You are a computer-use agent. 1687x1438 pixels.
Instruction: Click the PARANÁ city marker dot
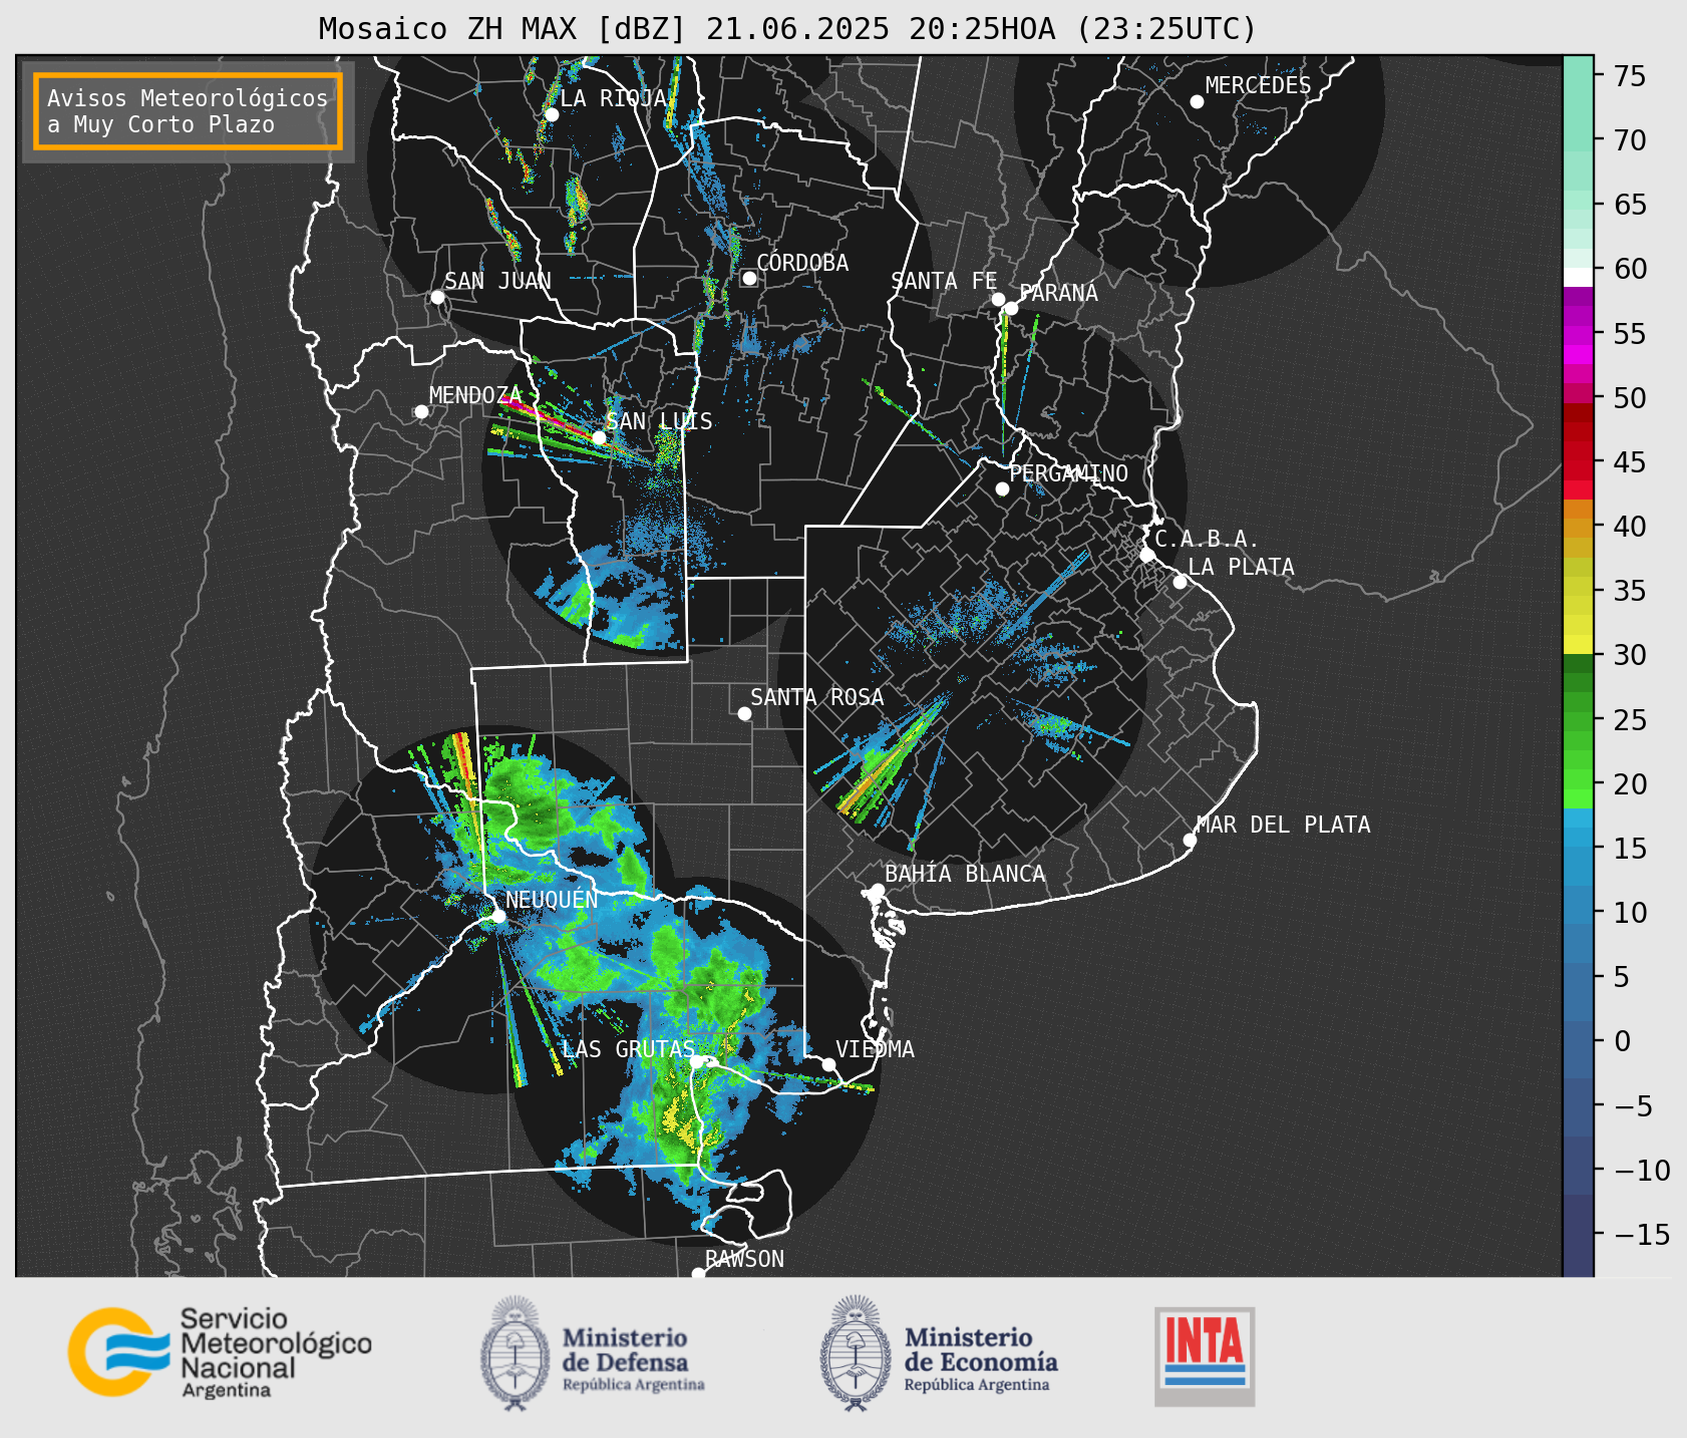point(1011,308)
